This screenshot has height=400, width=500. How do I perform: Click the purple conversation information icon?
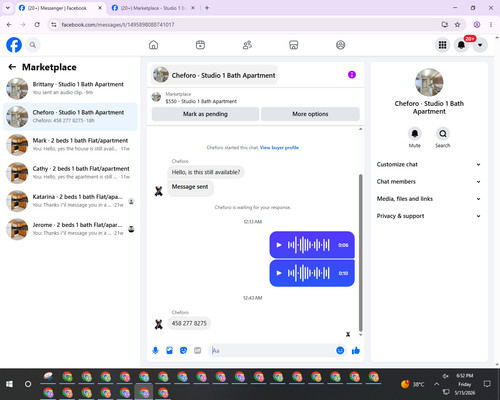352,75
